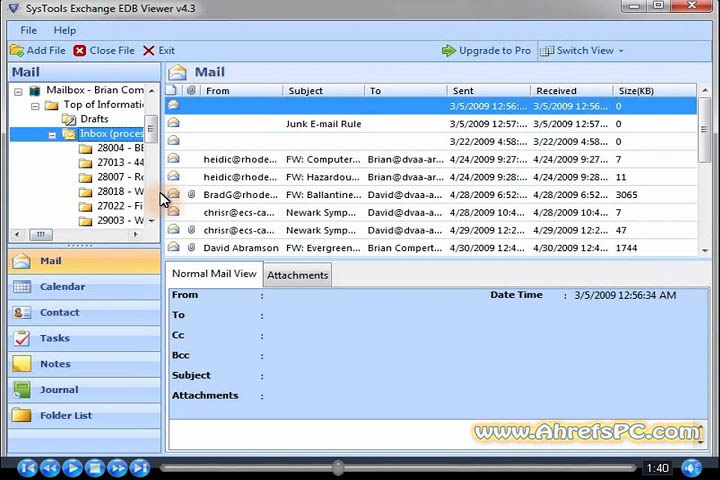This screenshot has width=720, height=480.
Task: Select the Junk E-mail Rule message
Action: [431, 124]
